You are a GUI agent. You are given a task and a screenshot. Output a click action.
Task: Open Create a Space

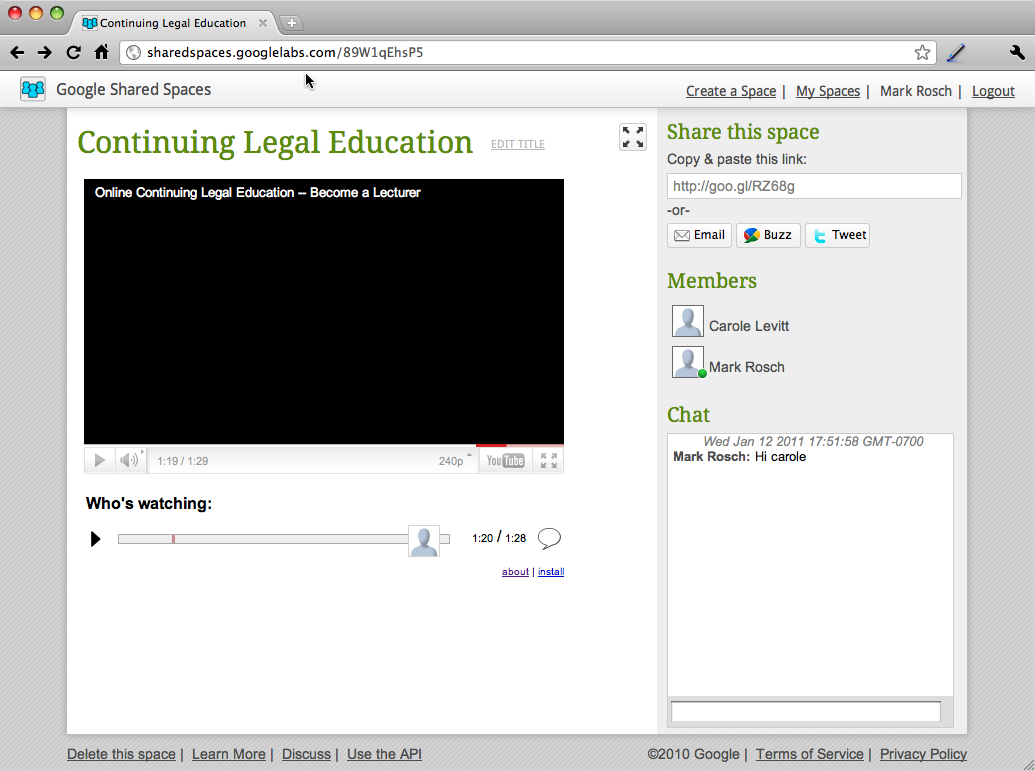click(731, 91)
